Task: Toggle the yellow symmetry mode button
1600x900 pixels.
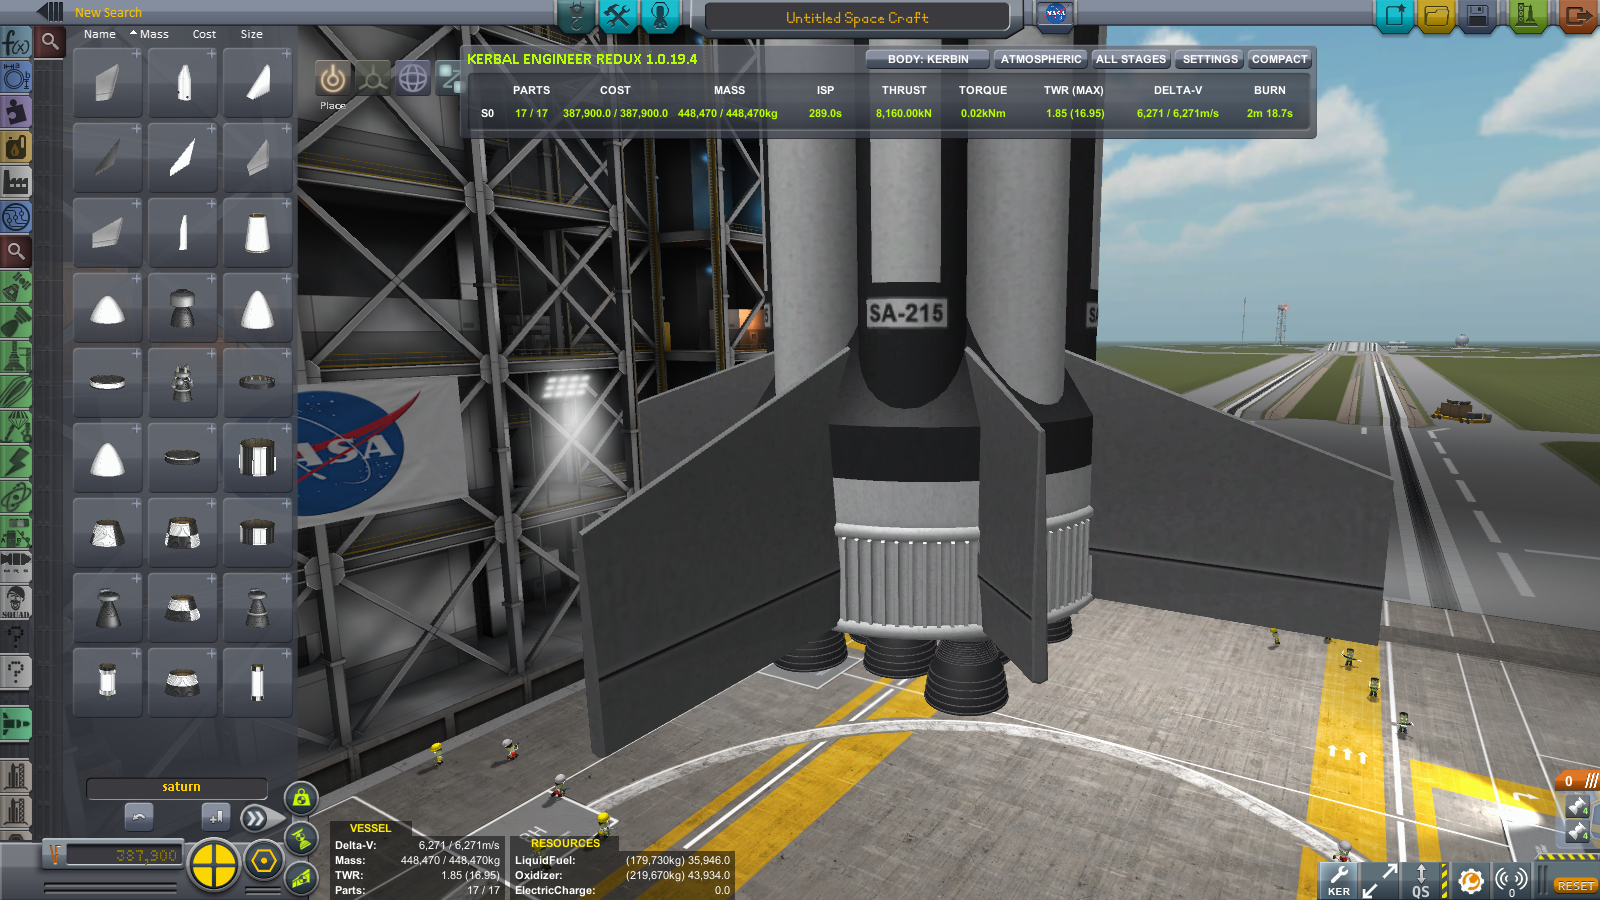Action: click(x=213, y=866)
